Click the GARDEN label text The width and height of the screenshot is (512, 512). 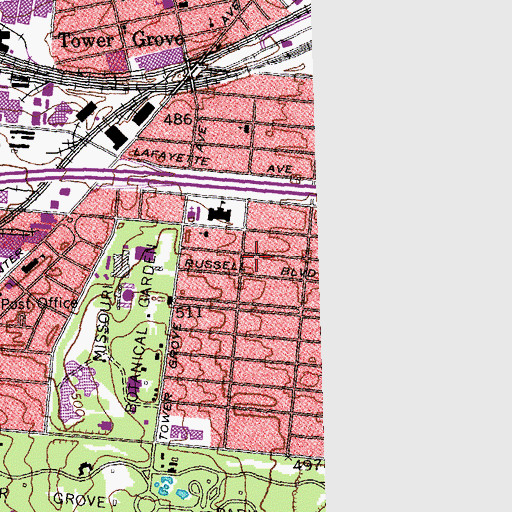tap(147, 275)
